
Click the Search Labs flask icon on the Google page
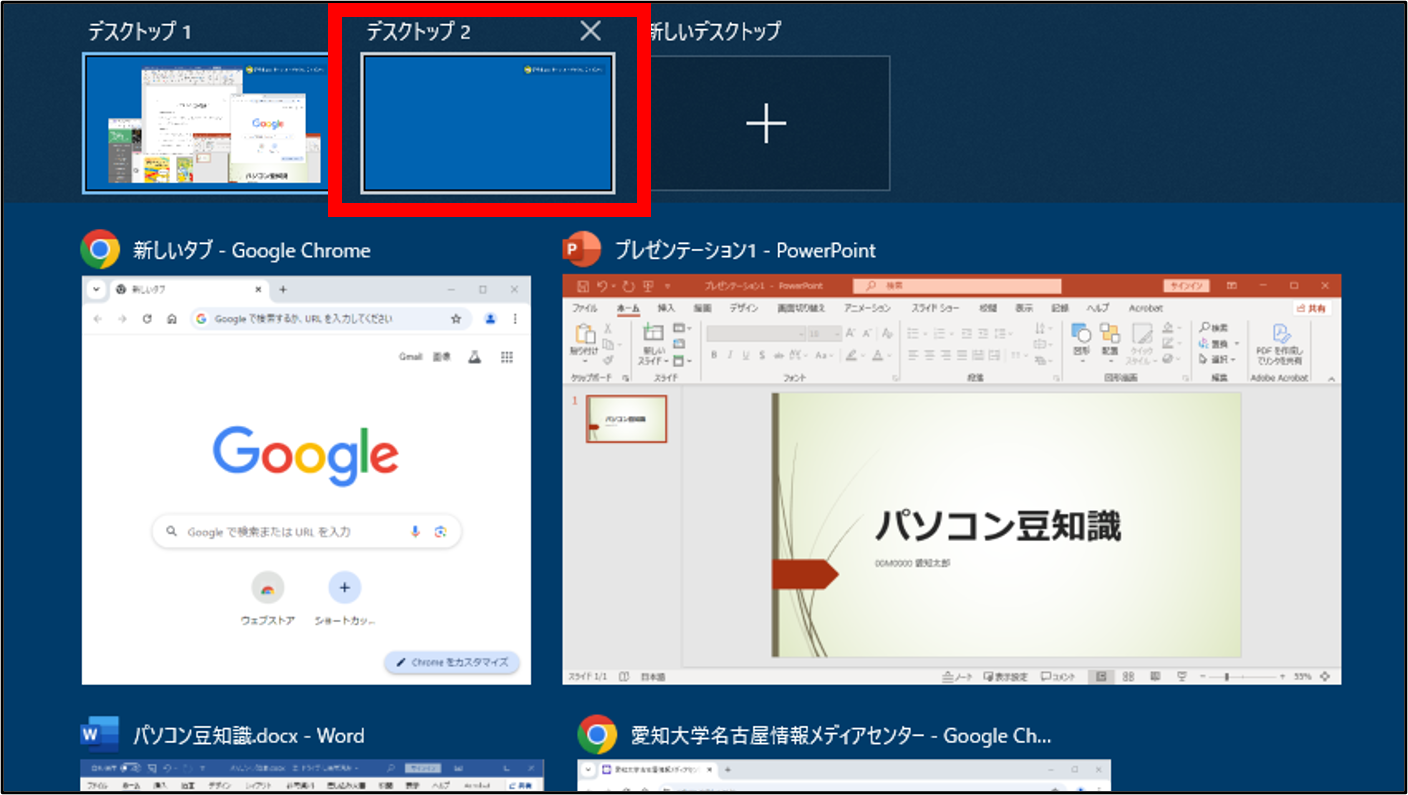475,357
